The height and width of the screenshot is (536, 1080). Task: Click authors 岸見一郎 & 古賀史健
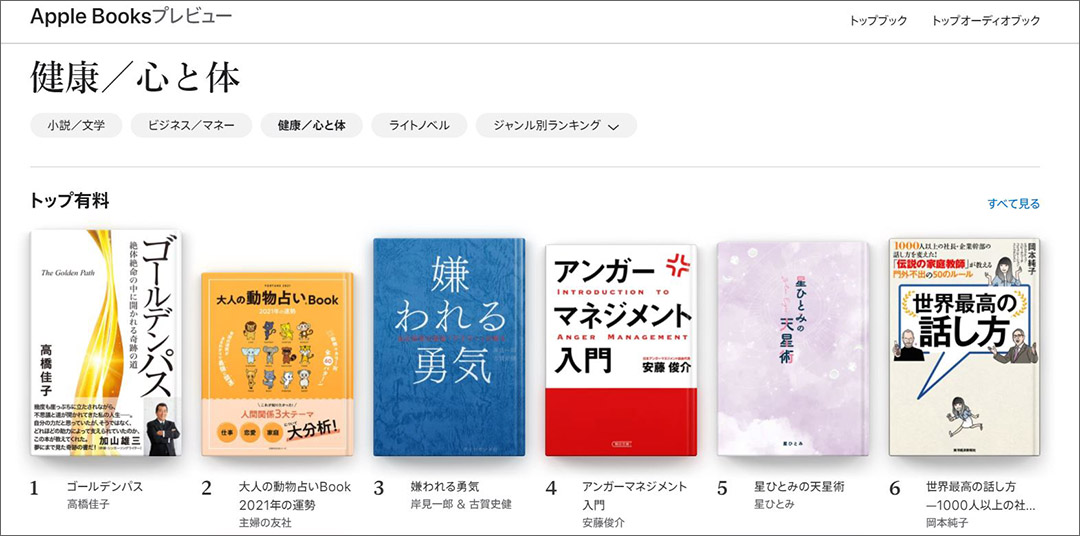[x=461, y=504]
